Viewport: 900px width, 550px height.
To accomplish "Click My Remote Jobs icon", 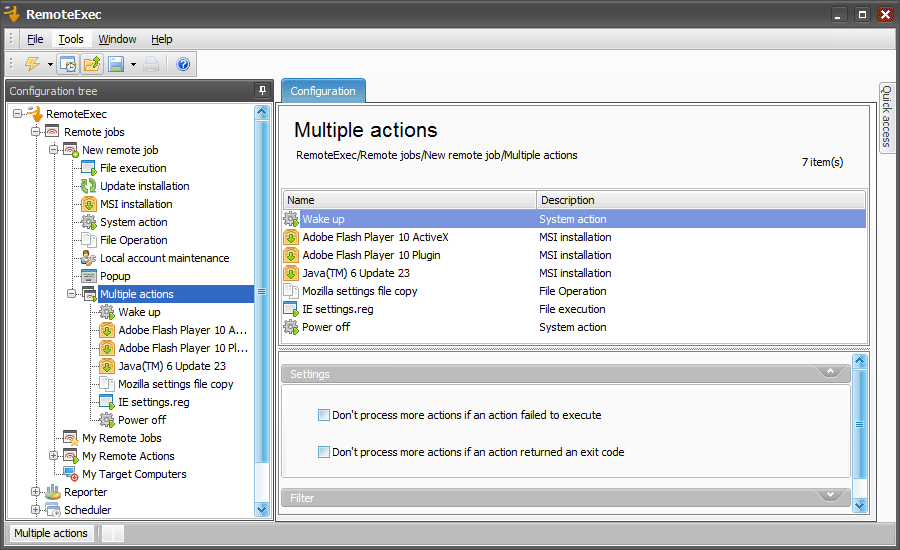I will point(71,437).
